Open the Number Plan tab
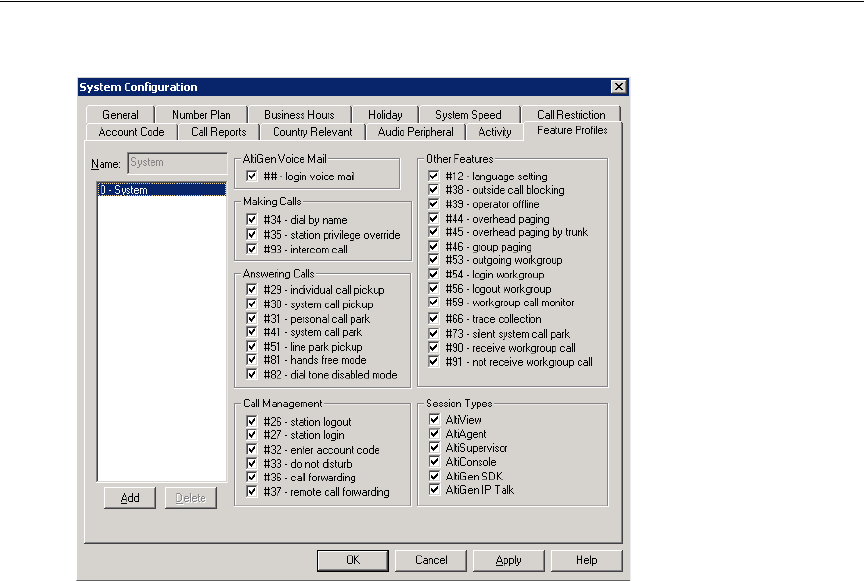The width and height of the screenshot is (864, 581). pyautogui.click(x=201, y=115)
